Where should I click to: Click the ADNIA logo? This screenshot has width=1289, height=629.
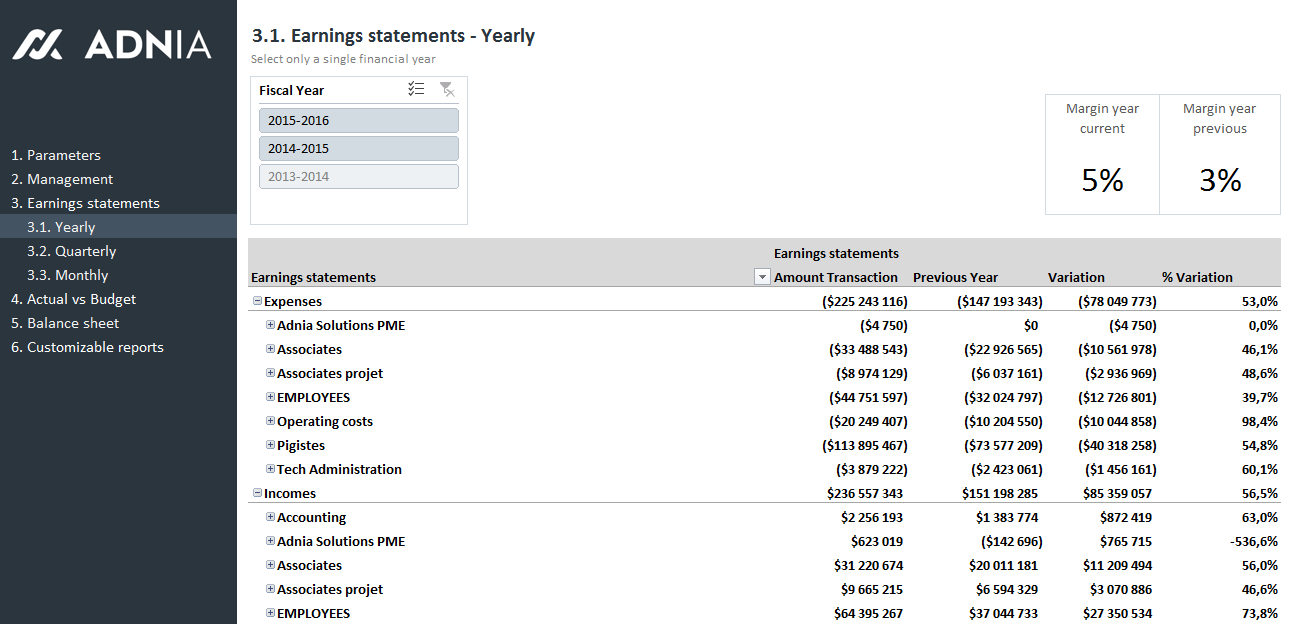tap(112, 44)
